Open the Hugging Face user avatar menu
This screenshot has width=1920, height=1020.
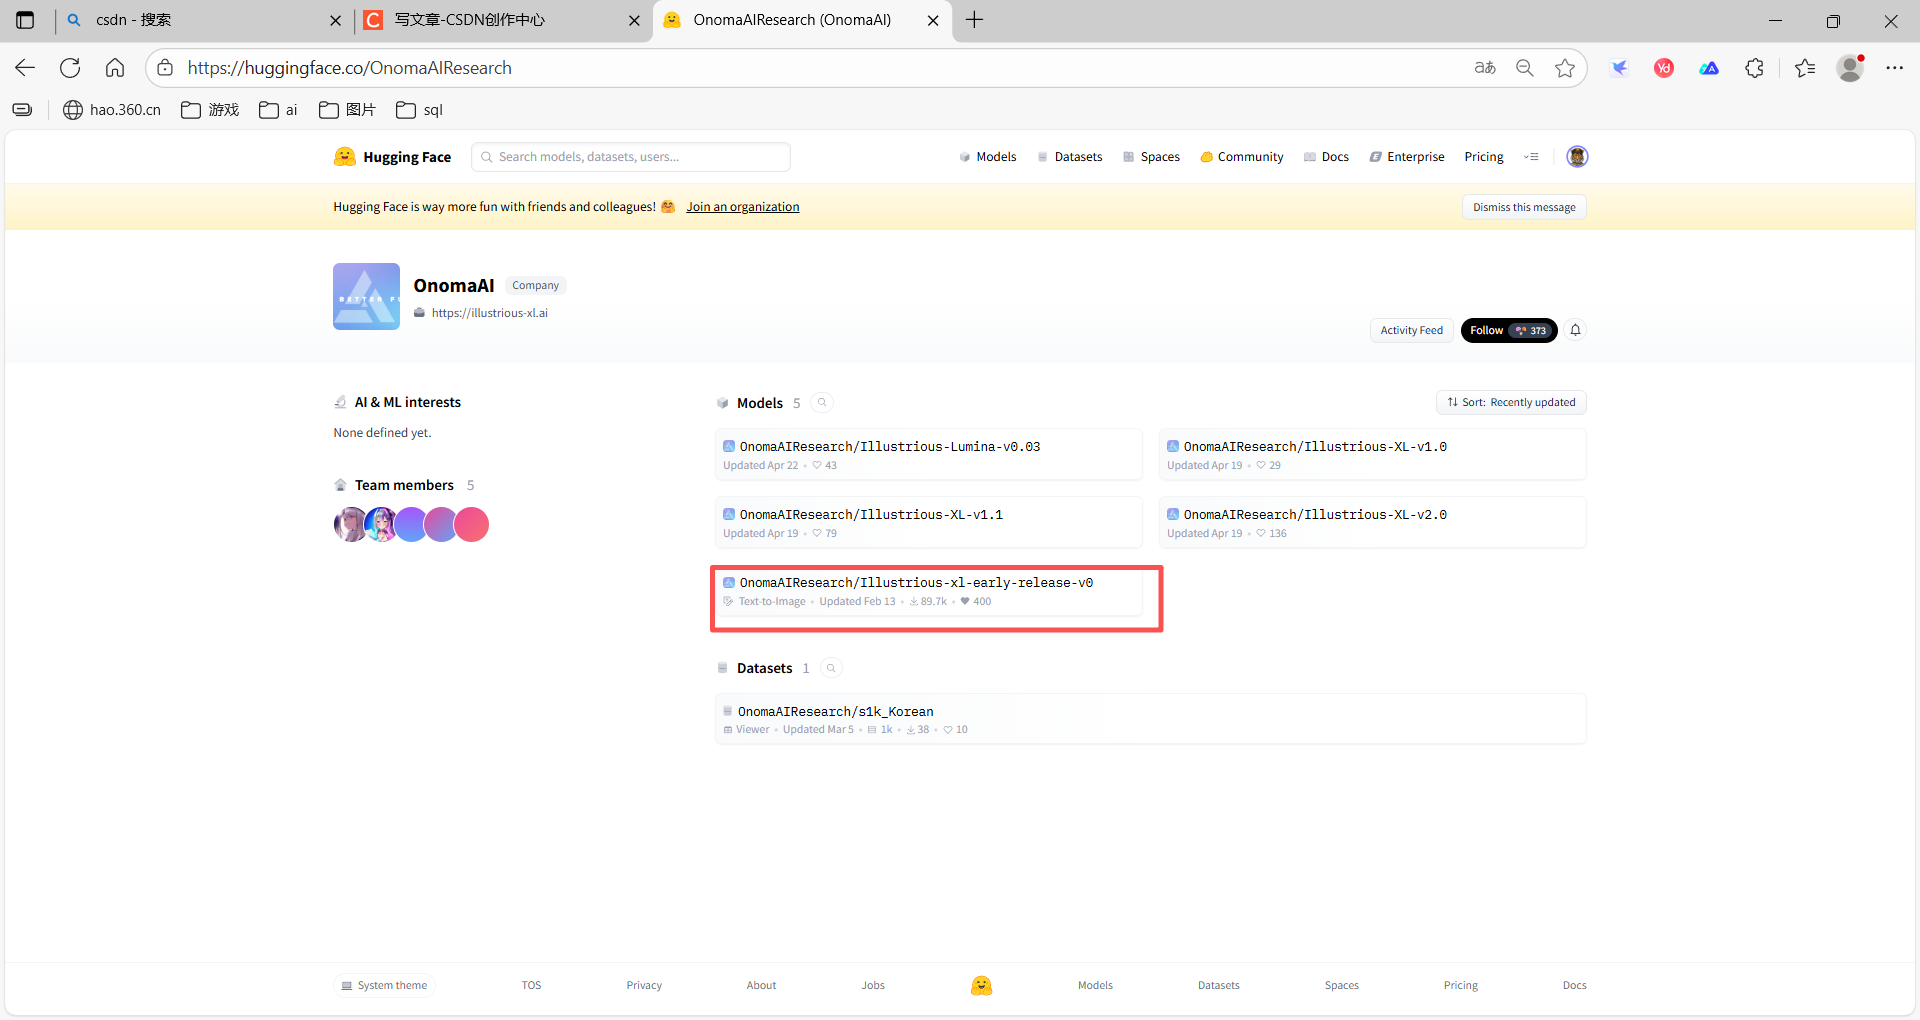(1577, 157)
